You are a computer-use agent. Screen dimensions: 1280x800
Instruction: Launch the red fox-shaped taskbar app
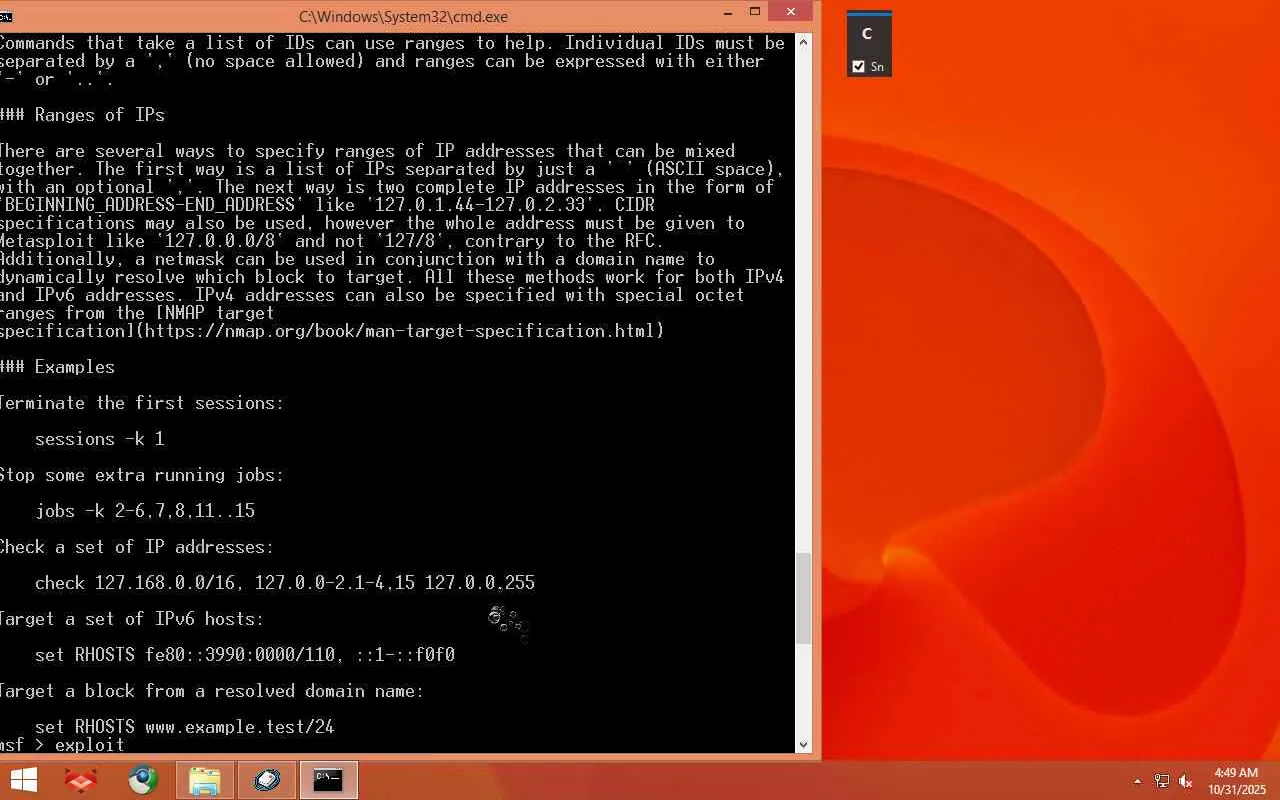(x=81, y=780)
